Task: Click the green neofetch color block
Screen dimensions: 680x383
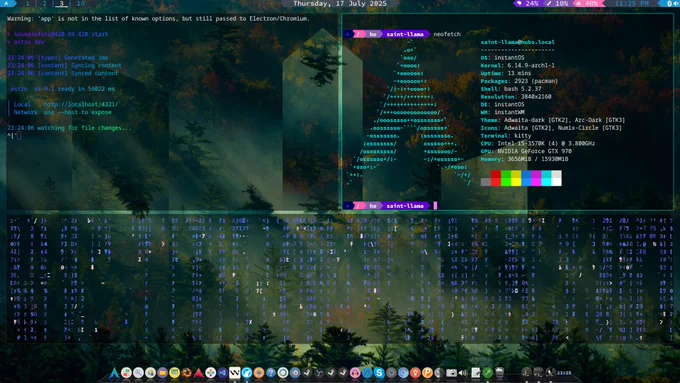Action: point(506,178)
